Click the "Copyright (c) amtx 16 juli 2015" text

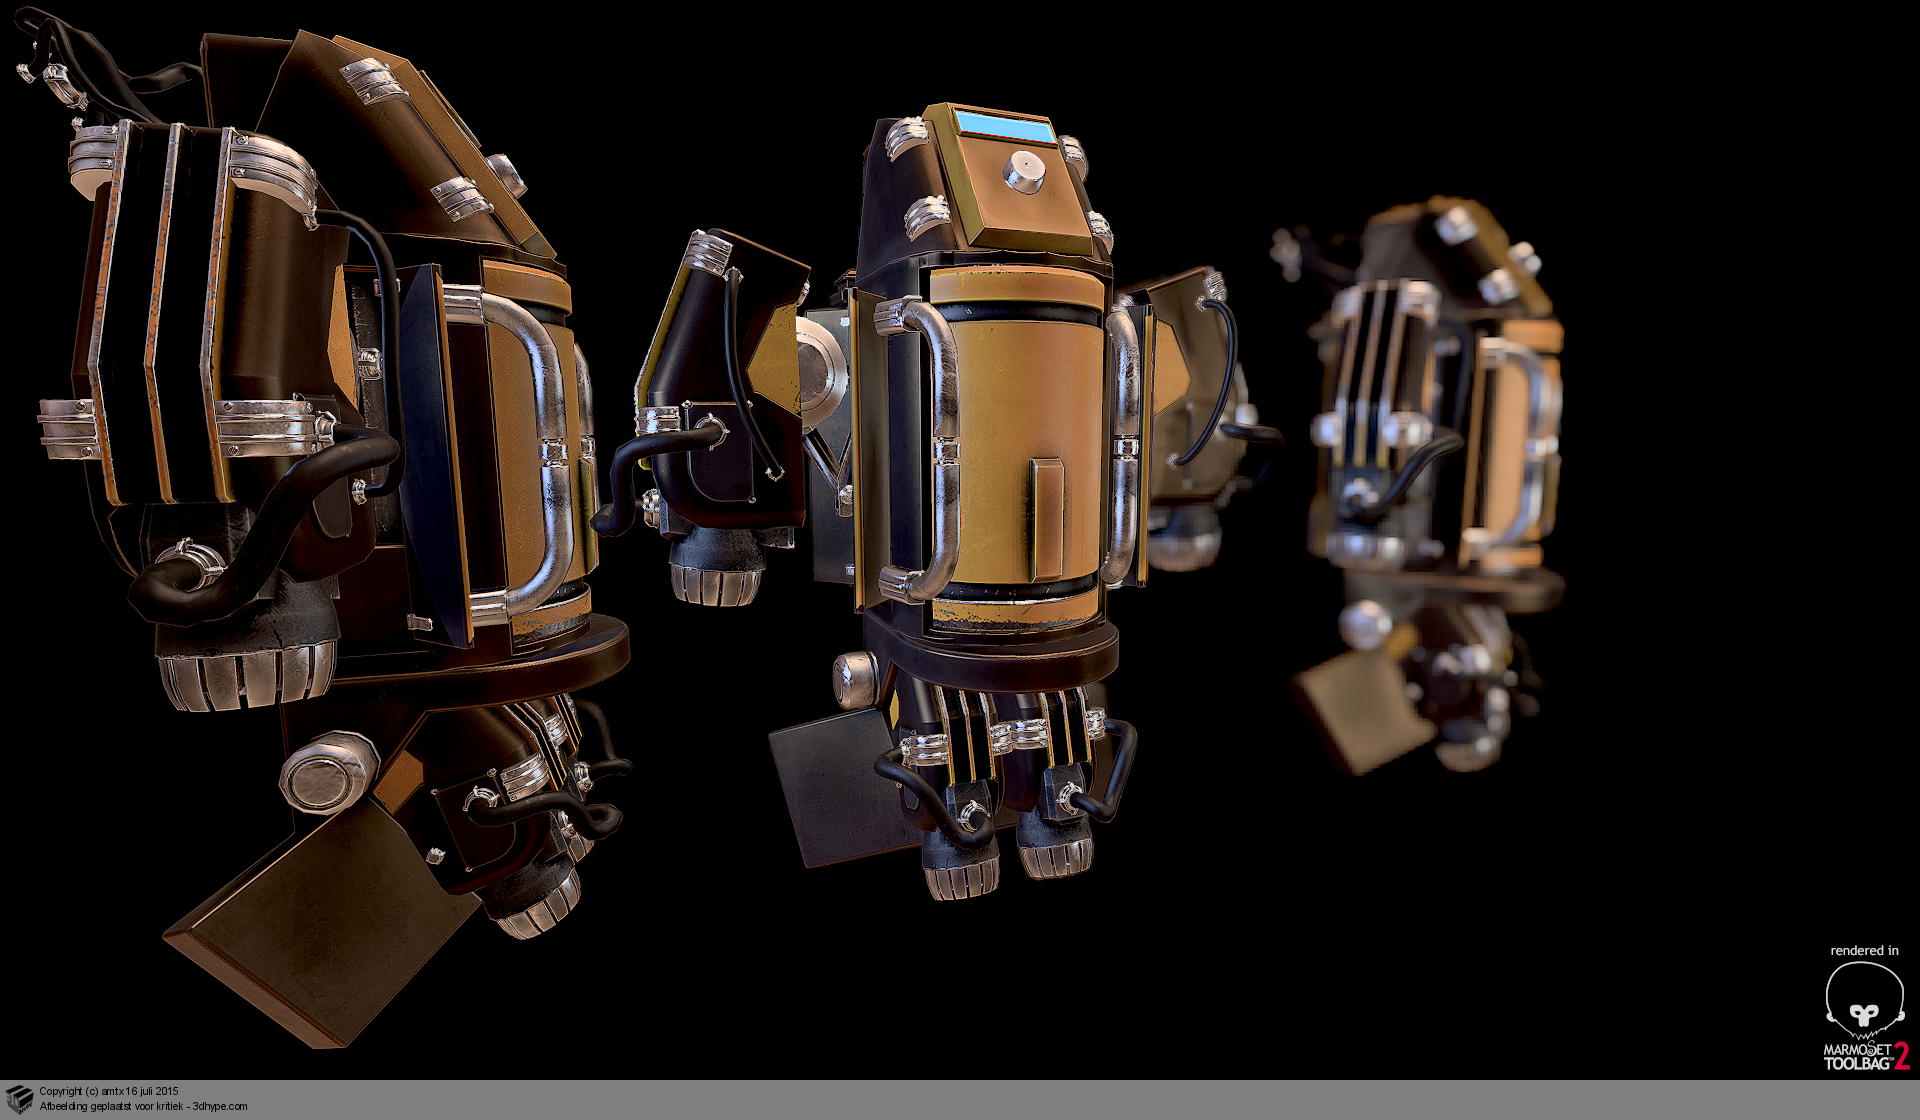tap(109, 1091)
